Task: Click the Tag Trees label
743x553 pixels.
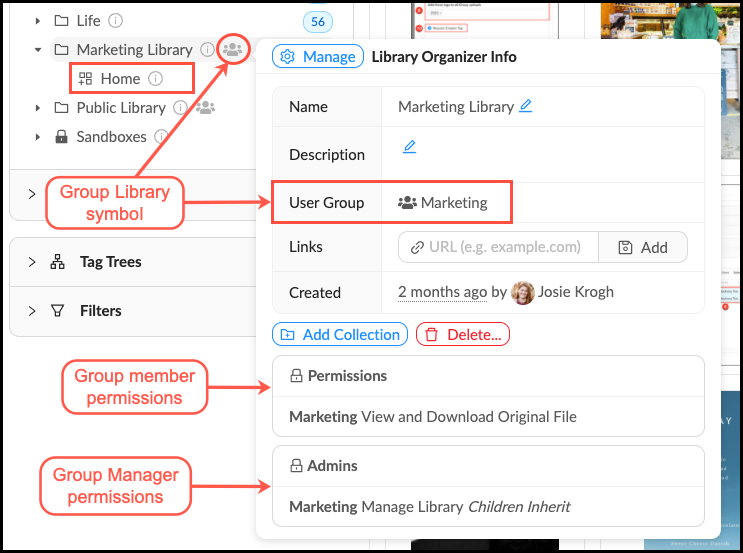Action: [110, 262]
